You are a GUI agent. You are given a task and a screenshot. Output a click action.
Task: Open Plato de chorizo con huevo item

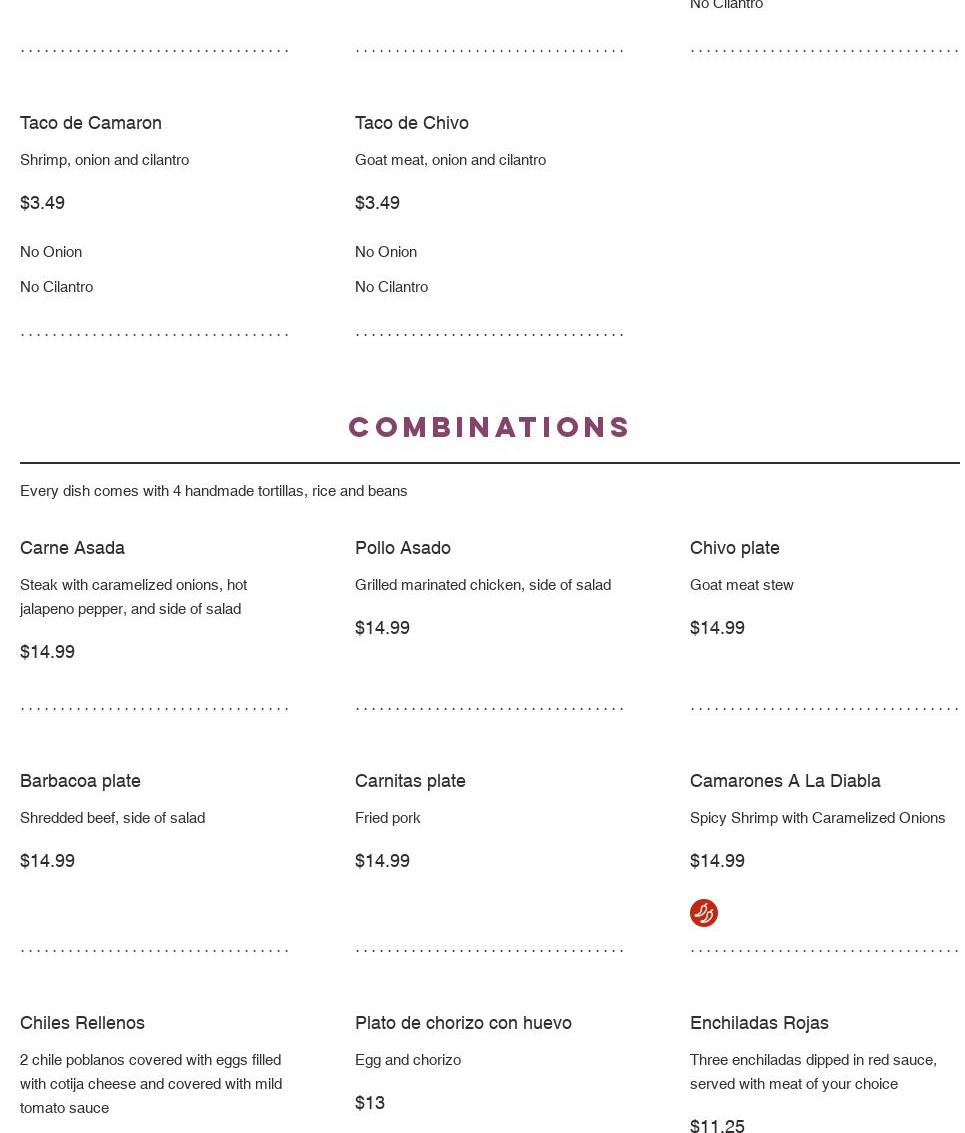(x=463, y=1023)
